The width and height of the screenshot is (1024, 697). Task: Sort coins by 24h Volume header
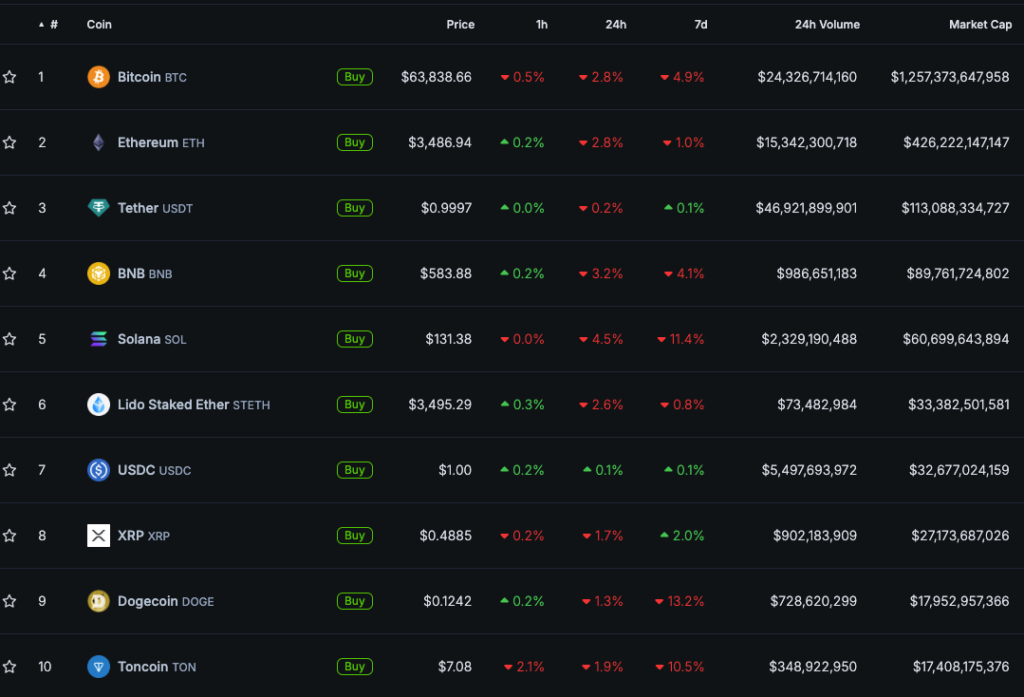(x=826, y=24)
